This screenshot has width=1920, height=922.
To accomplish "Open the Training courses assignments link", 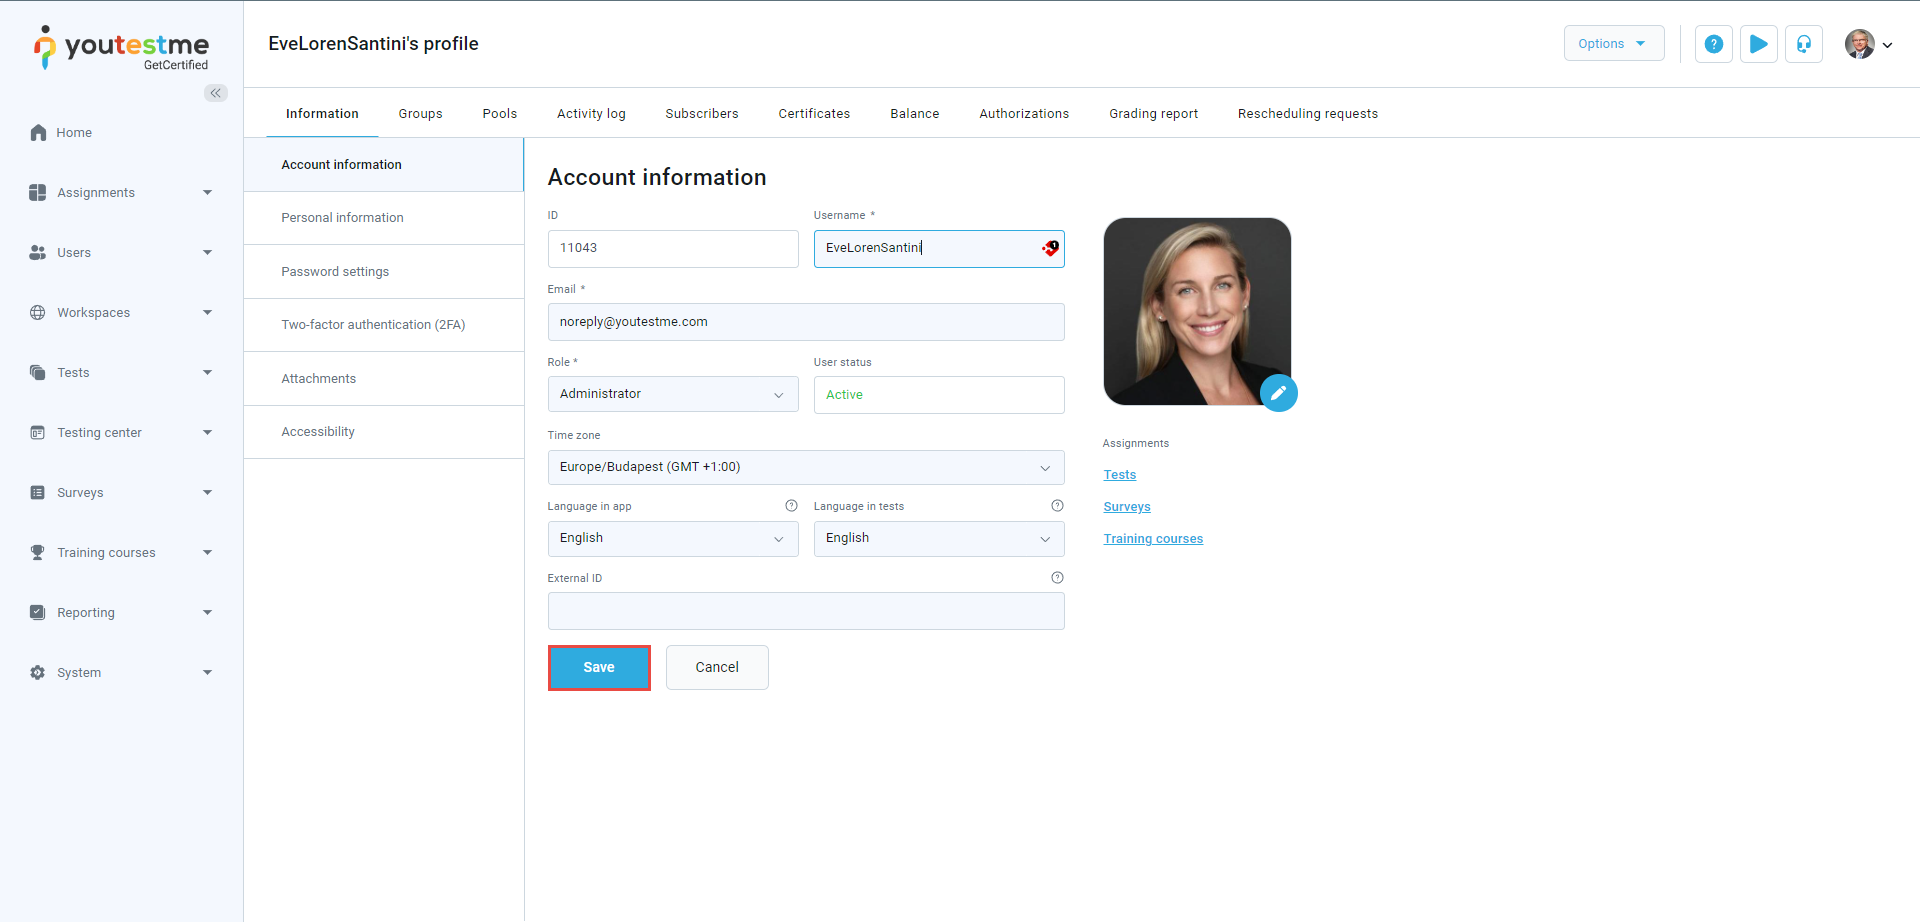I will pos(1153,539).
